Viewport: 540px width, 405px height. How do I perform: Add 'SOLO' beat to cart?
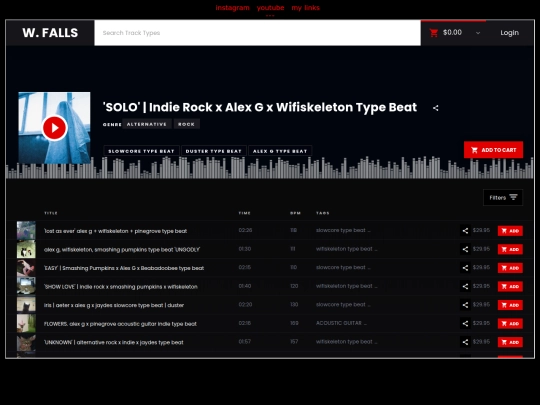click(x=493, y=150)
